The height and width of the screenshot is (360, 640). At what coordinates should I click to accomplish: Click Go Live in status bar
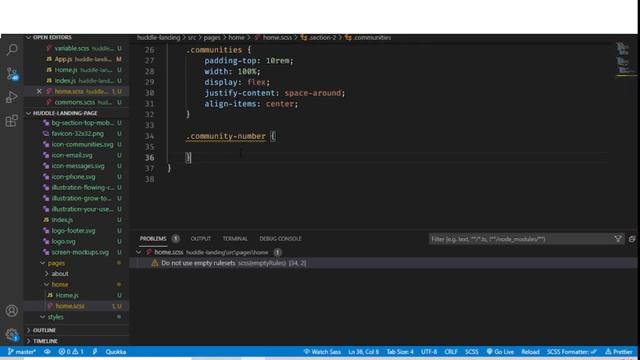500,352
